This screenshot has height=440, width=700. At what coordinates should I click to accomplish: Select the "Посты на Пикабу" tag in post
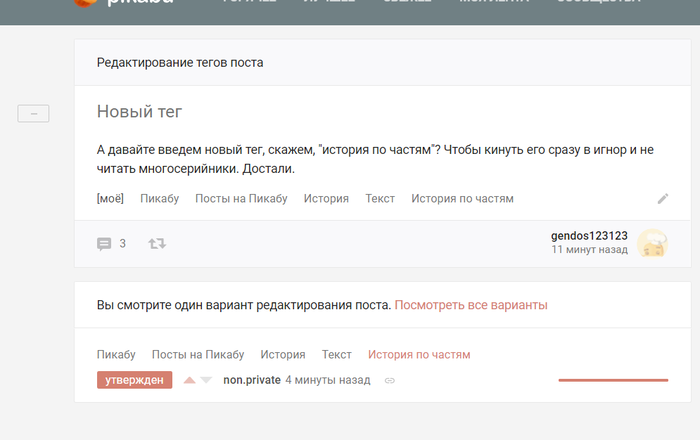pos(241,199)
